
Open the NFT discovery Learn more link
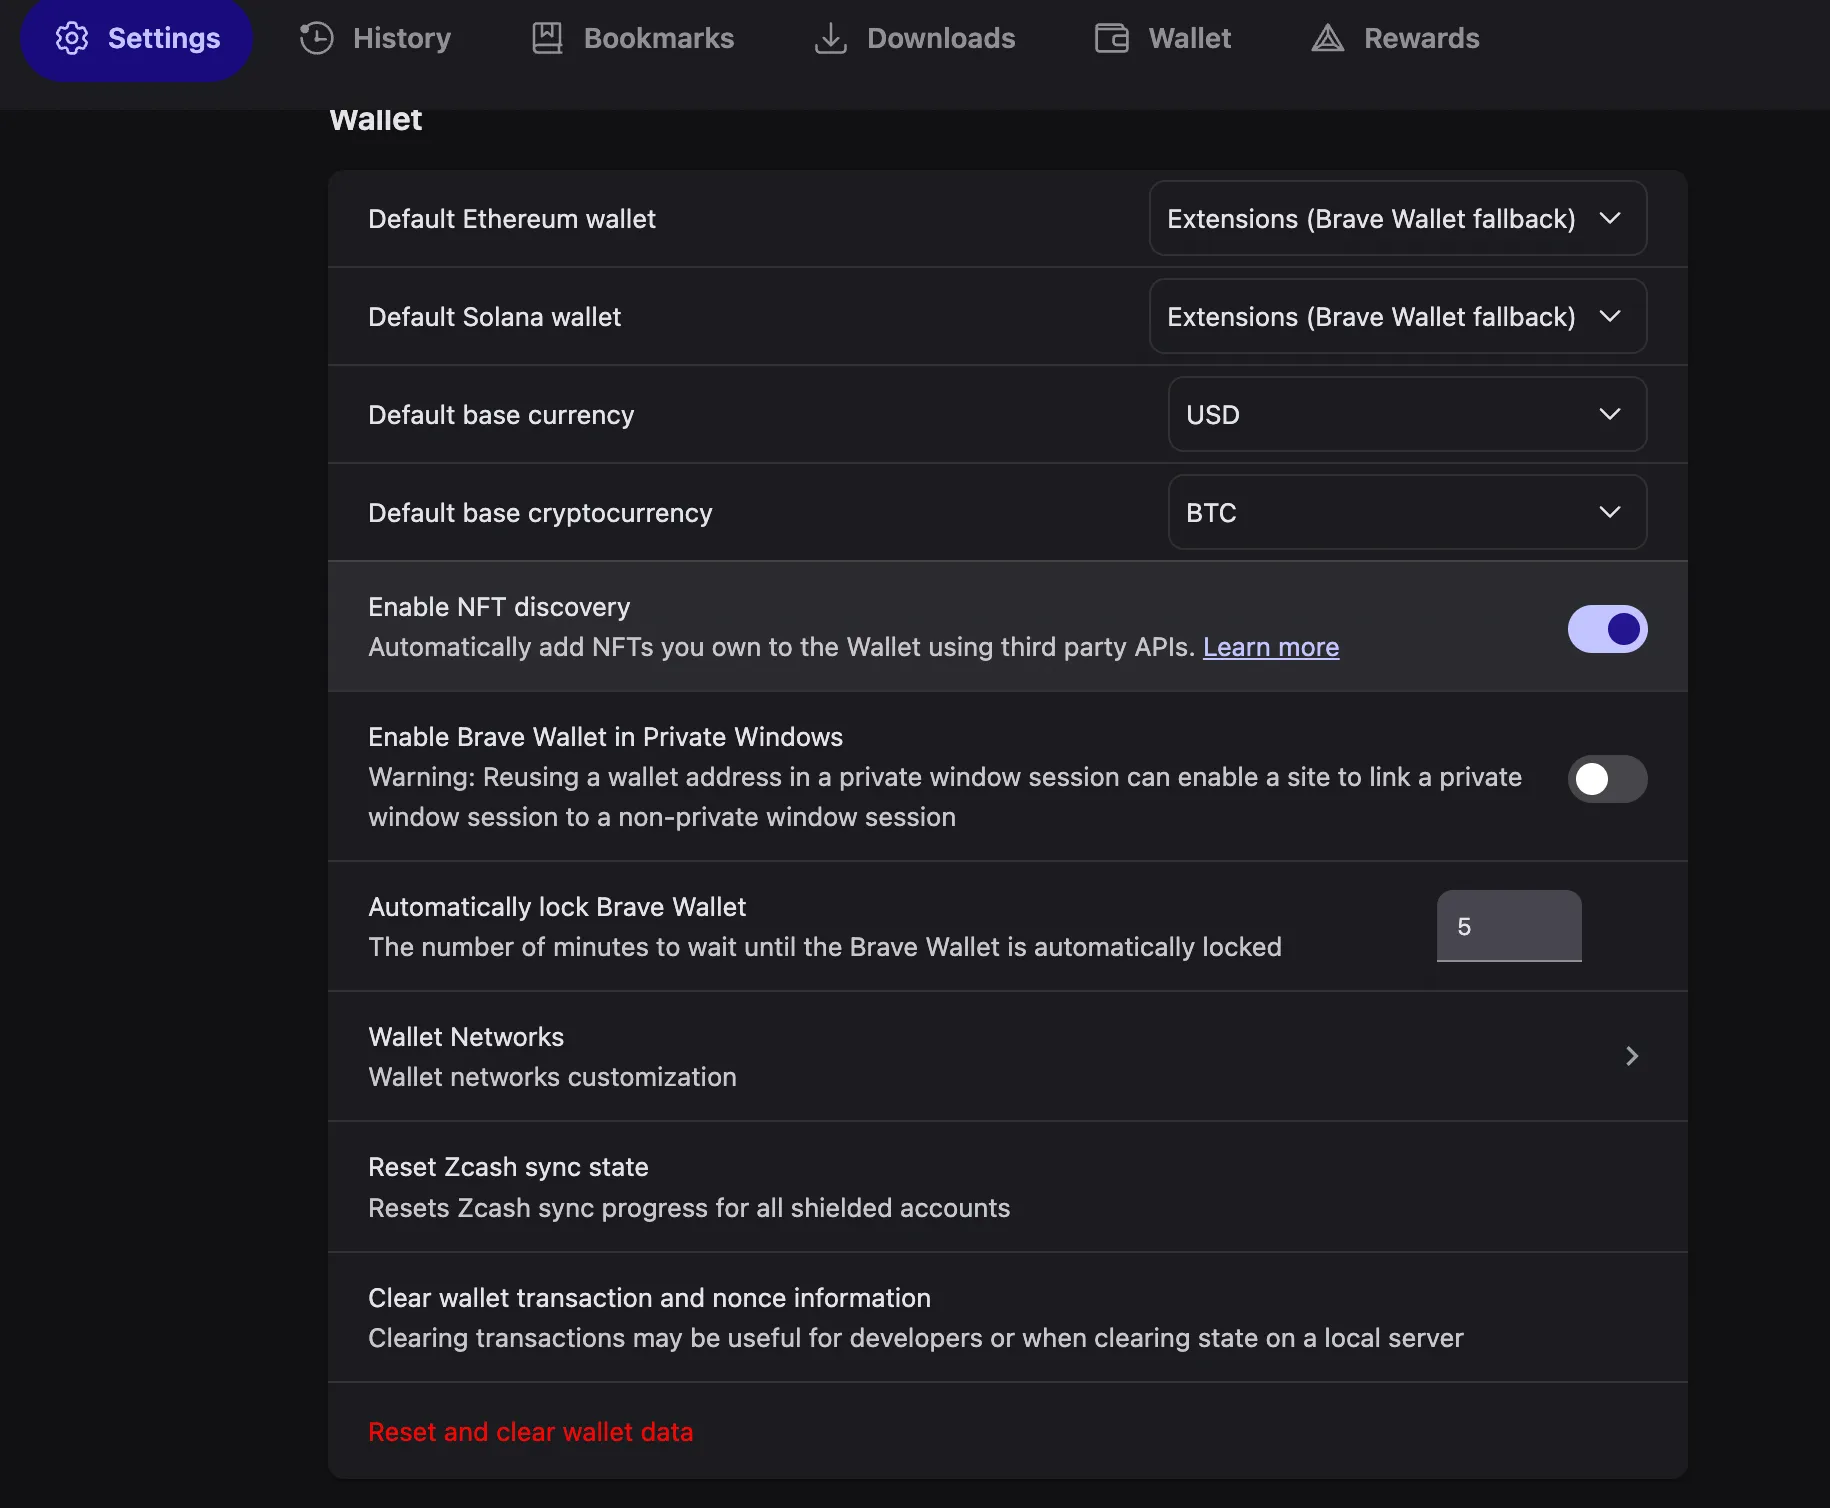click(1271, 647)
